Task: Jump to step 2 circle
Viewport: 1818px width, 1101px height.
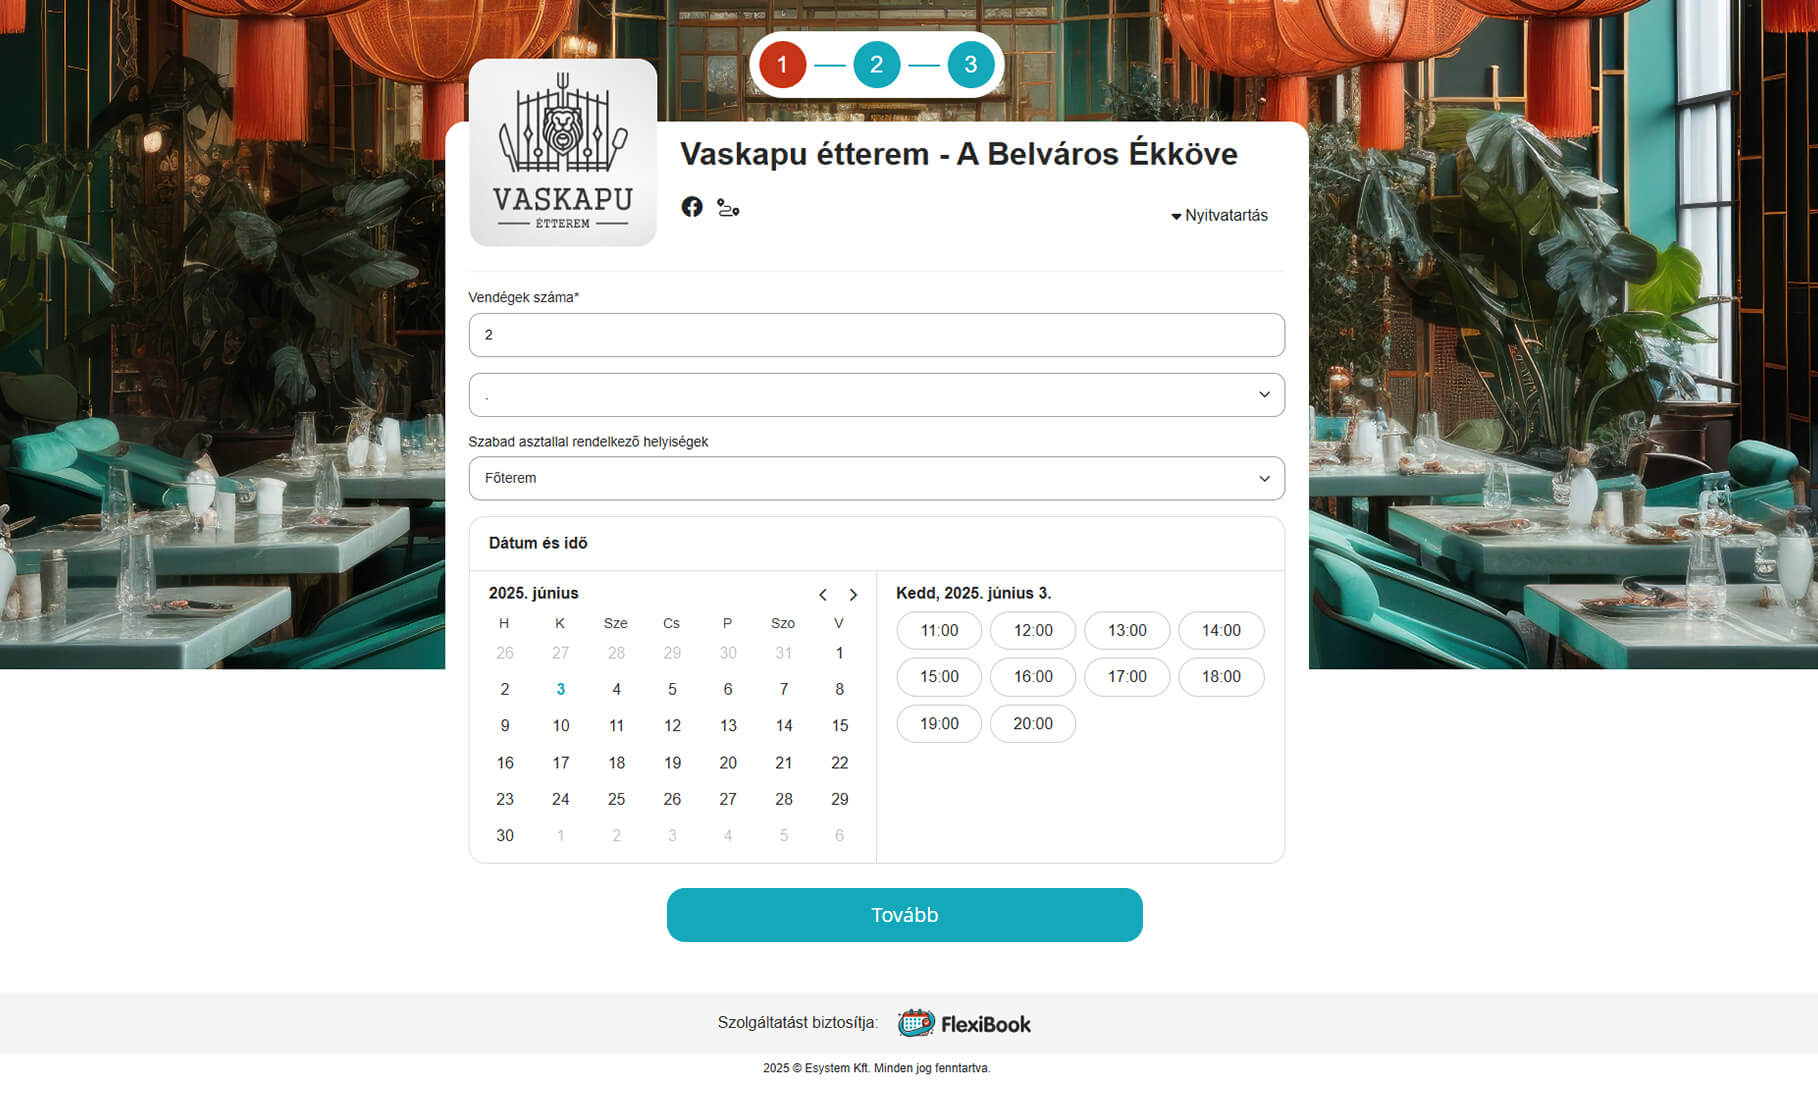Action: [x=876, y=65]
